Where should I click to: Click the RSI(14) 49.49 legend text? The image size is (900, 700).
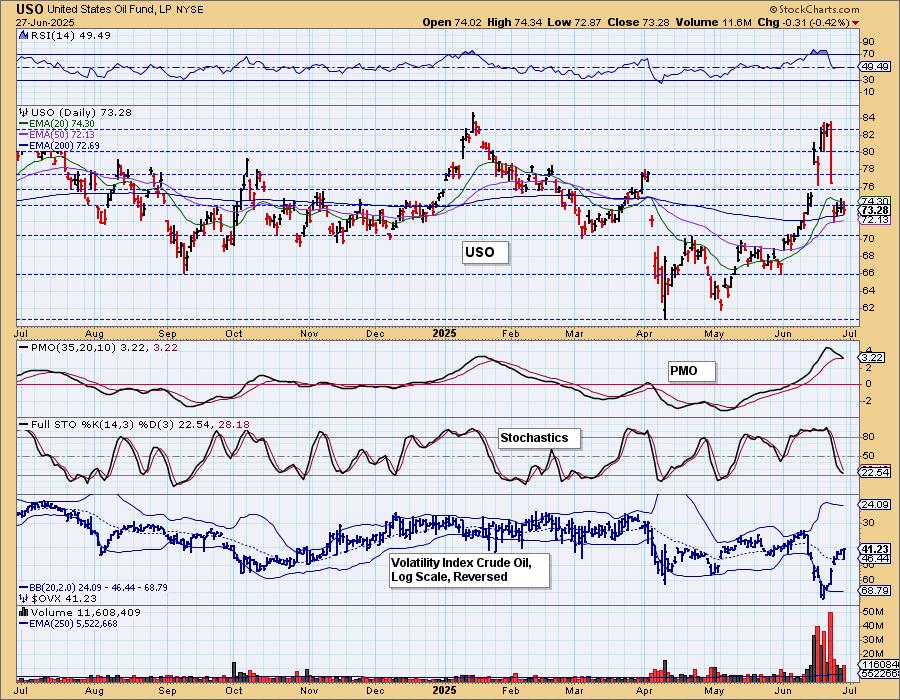71,35
